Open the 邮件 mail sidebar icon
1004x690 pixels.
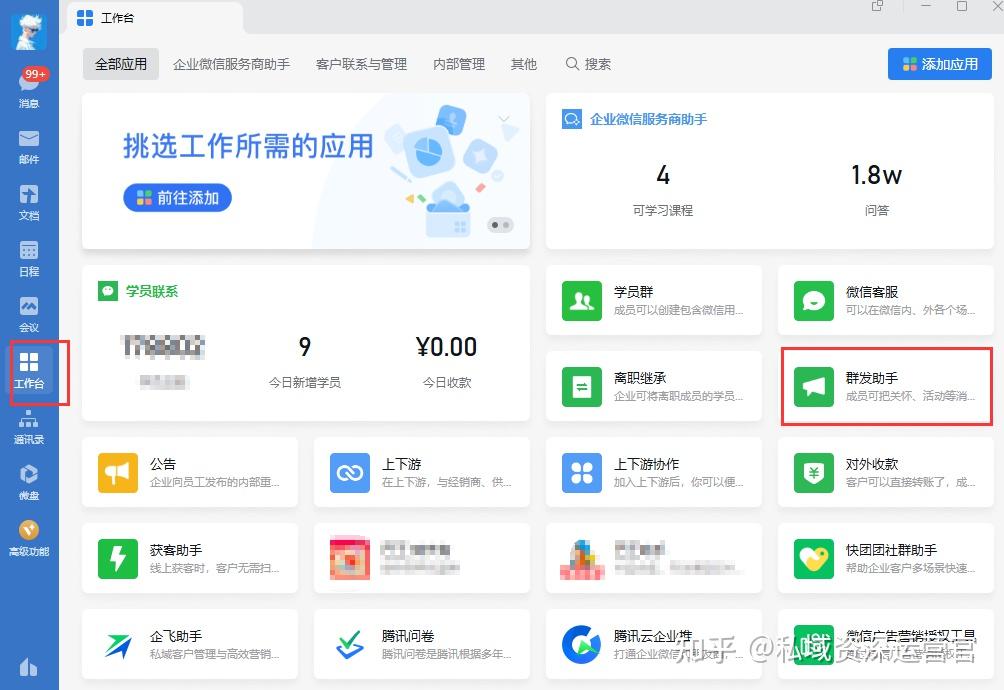click(x=29, y=147)
